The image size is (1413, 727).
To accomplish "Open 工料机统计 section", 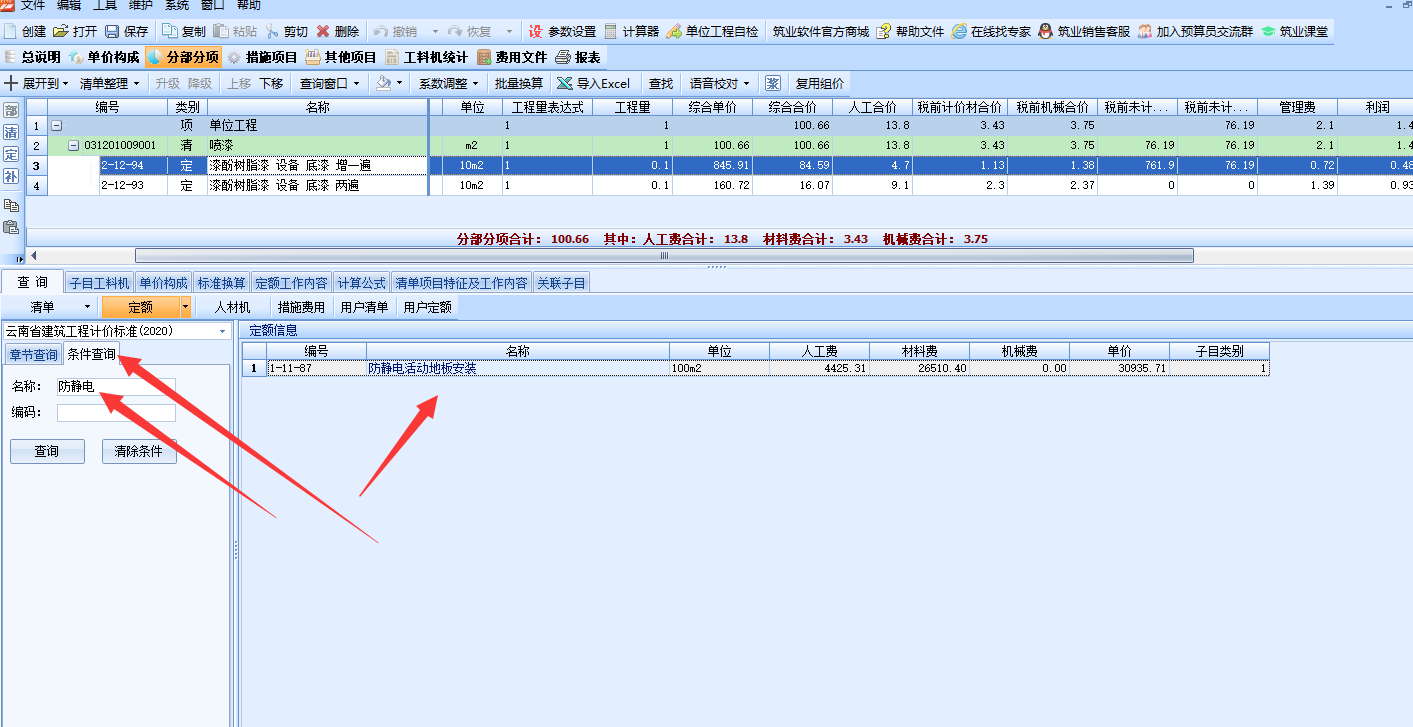I will [x=427, y=57].
